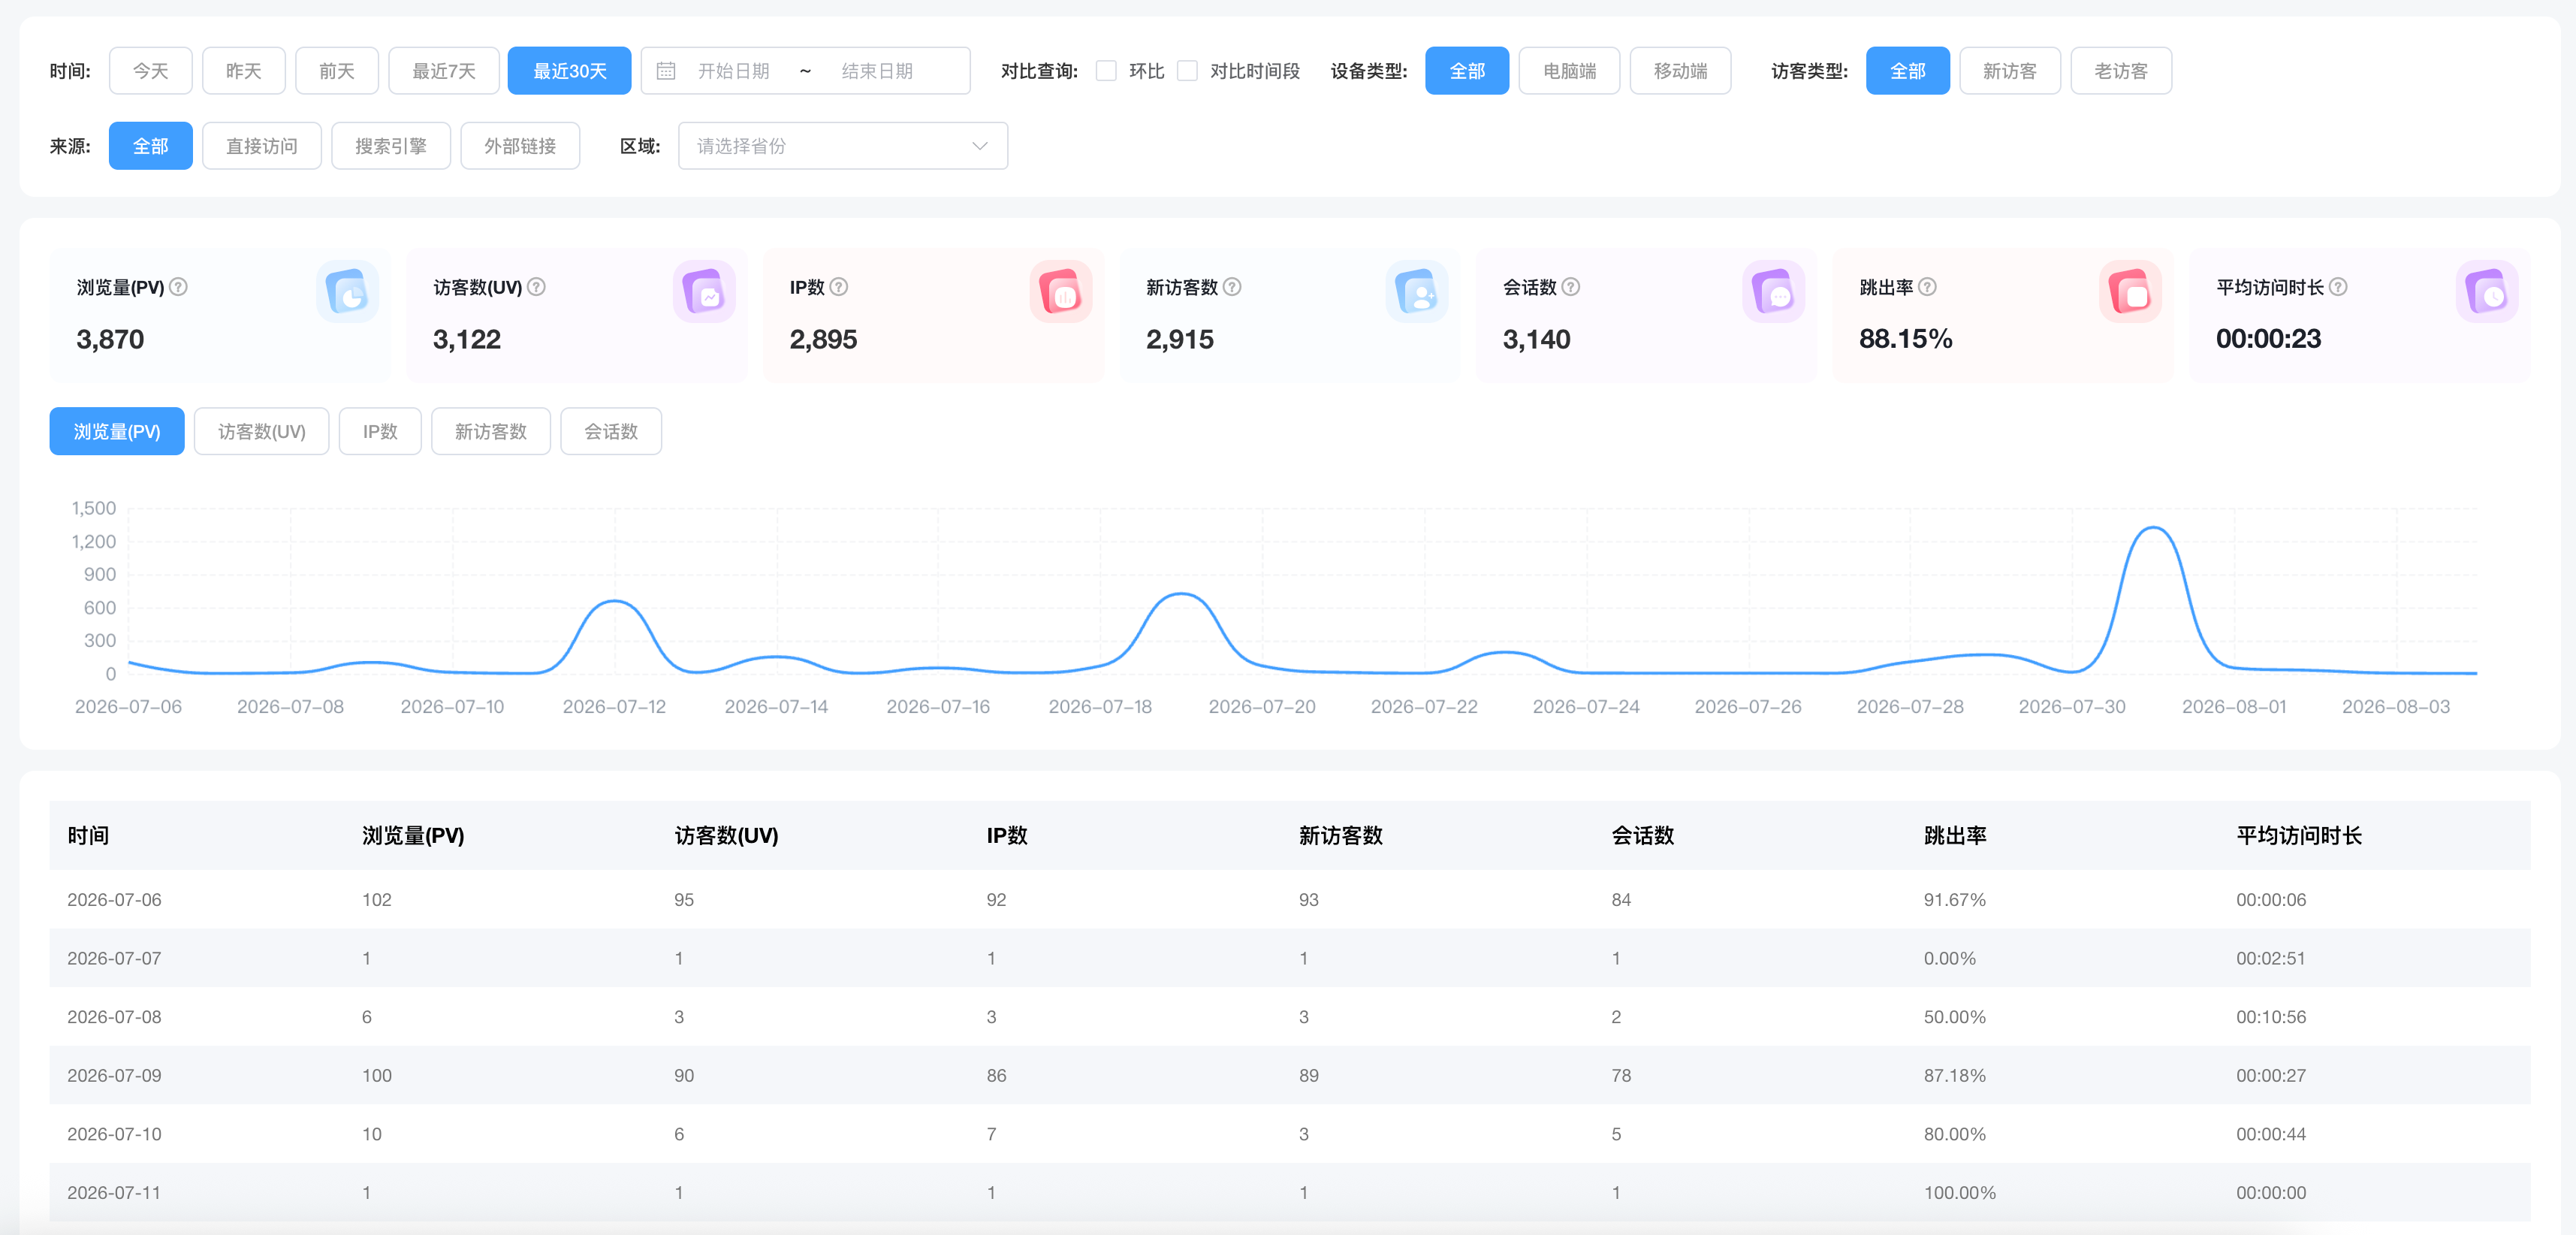The width and height of the screenshot is (2576, 1235).
Task: Click the 访客数(UV) card icon
Action: coord(704,292)
